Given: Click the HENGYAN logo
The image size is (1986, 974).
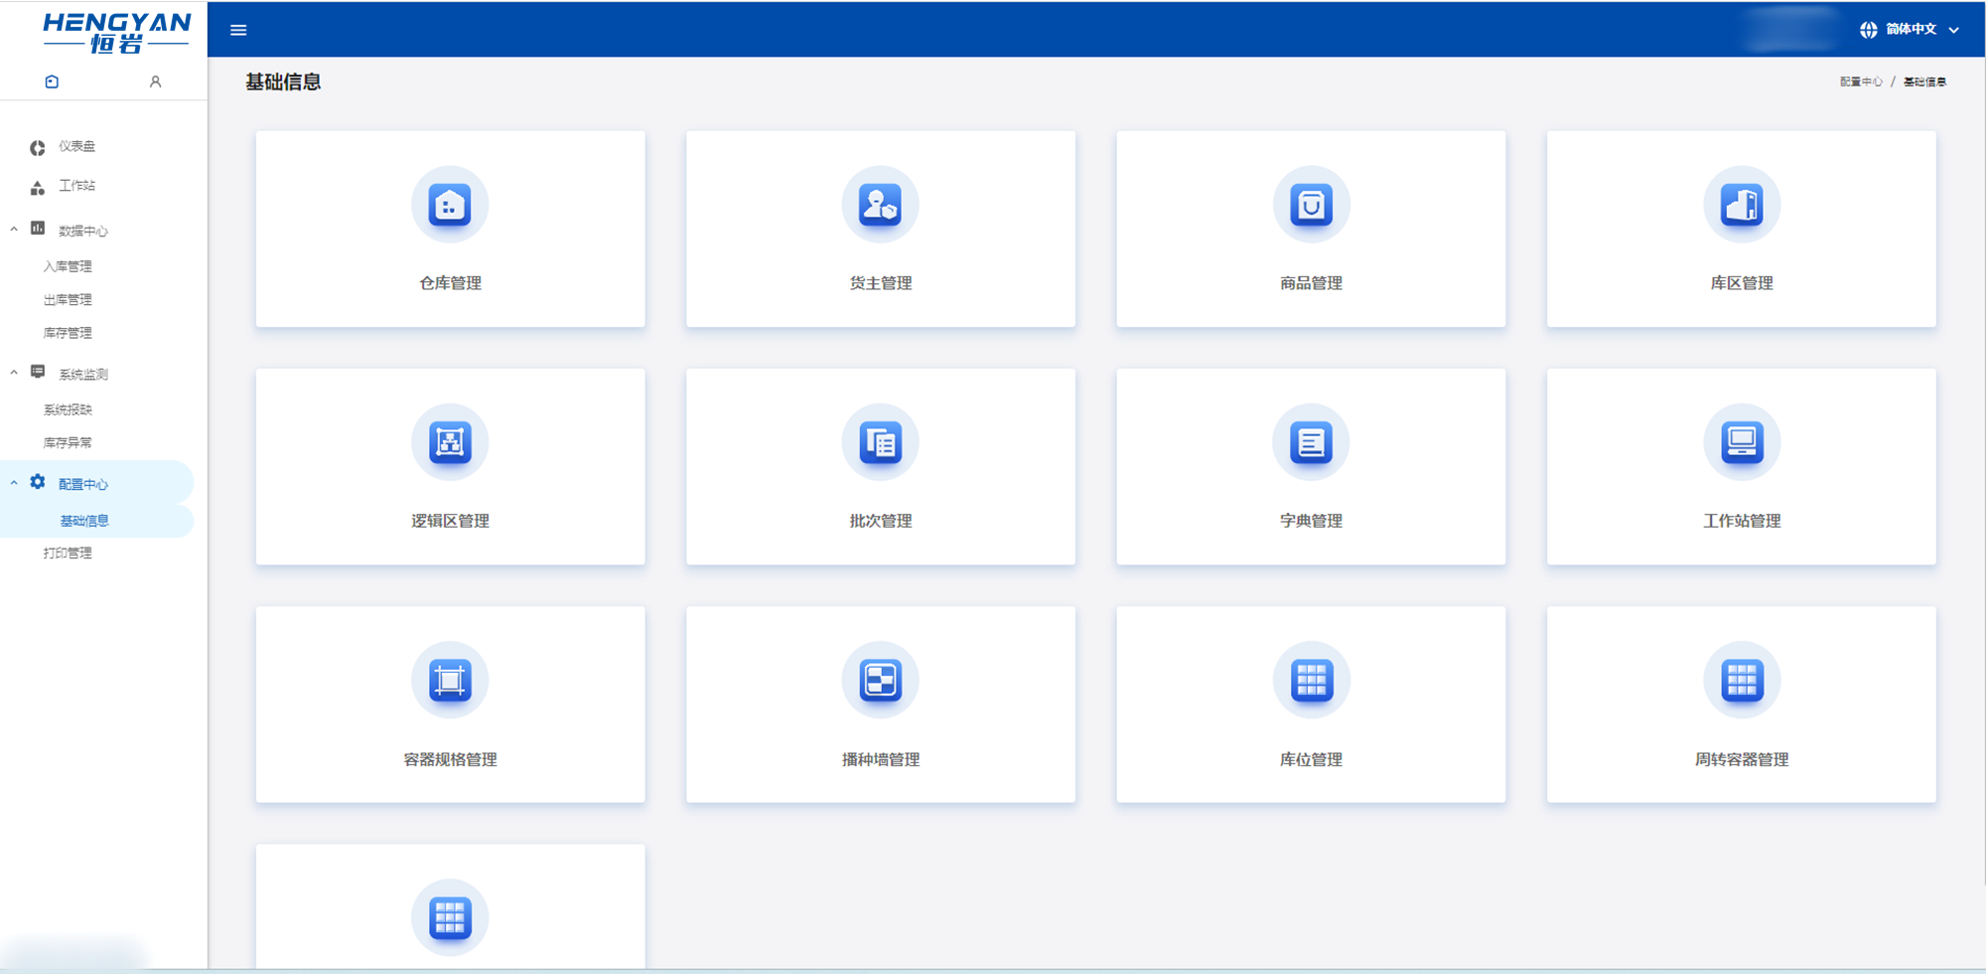Looking at the screenshot, I should click(x=116, y=32).
